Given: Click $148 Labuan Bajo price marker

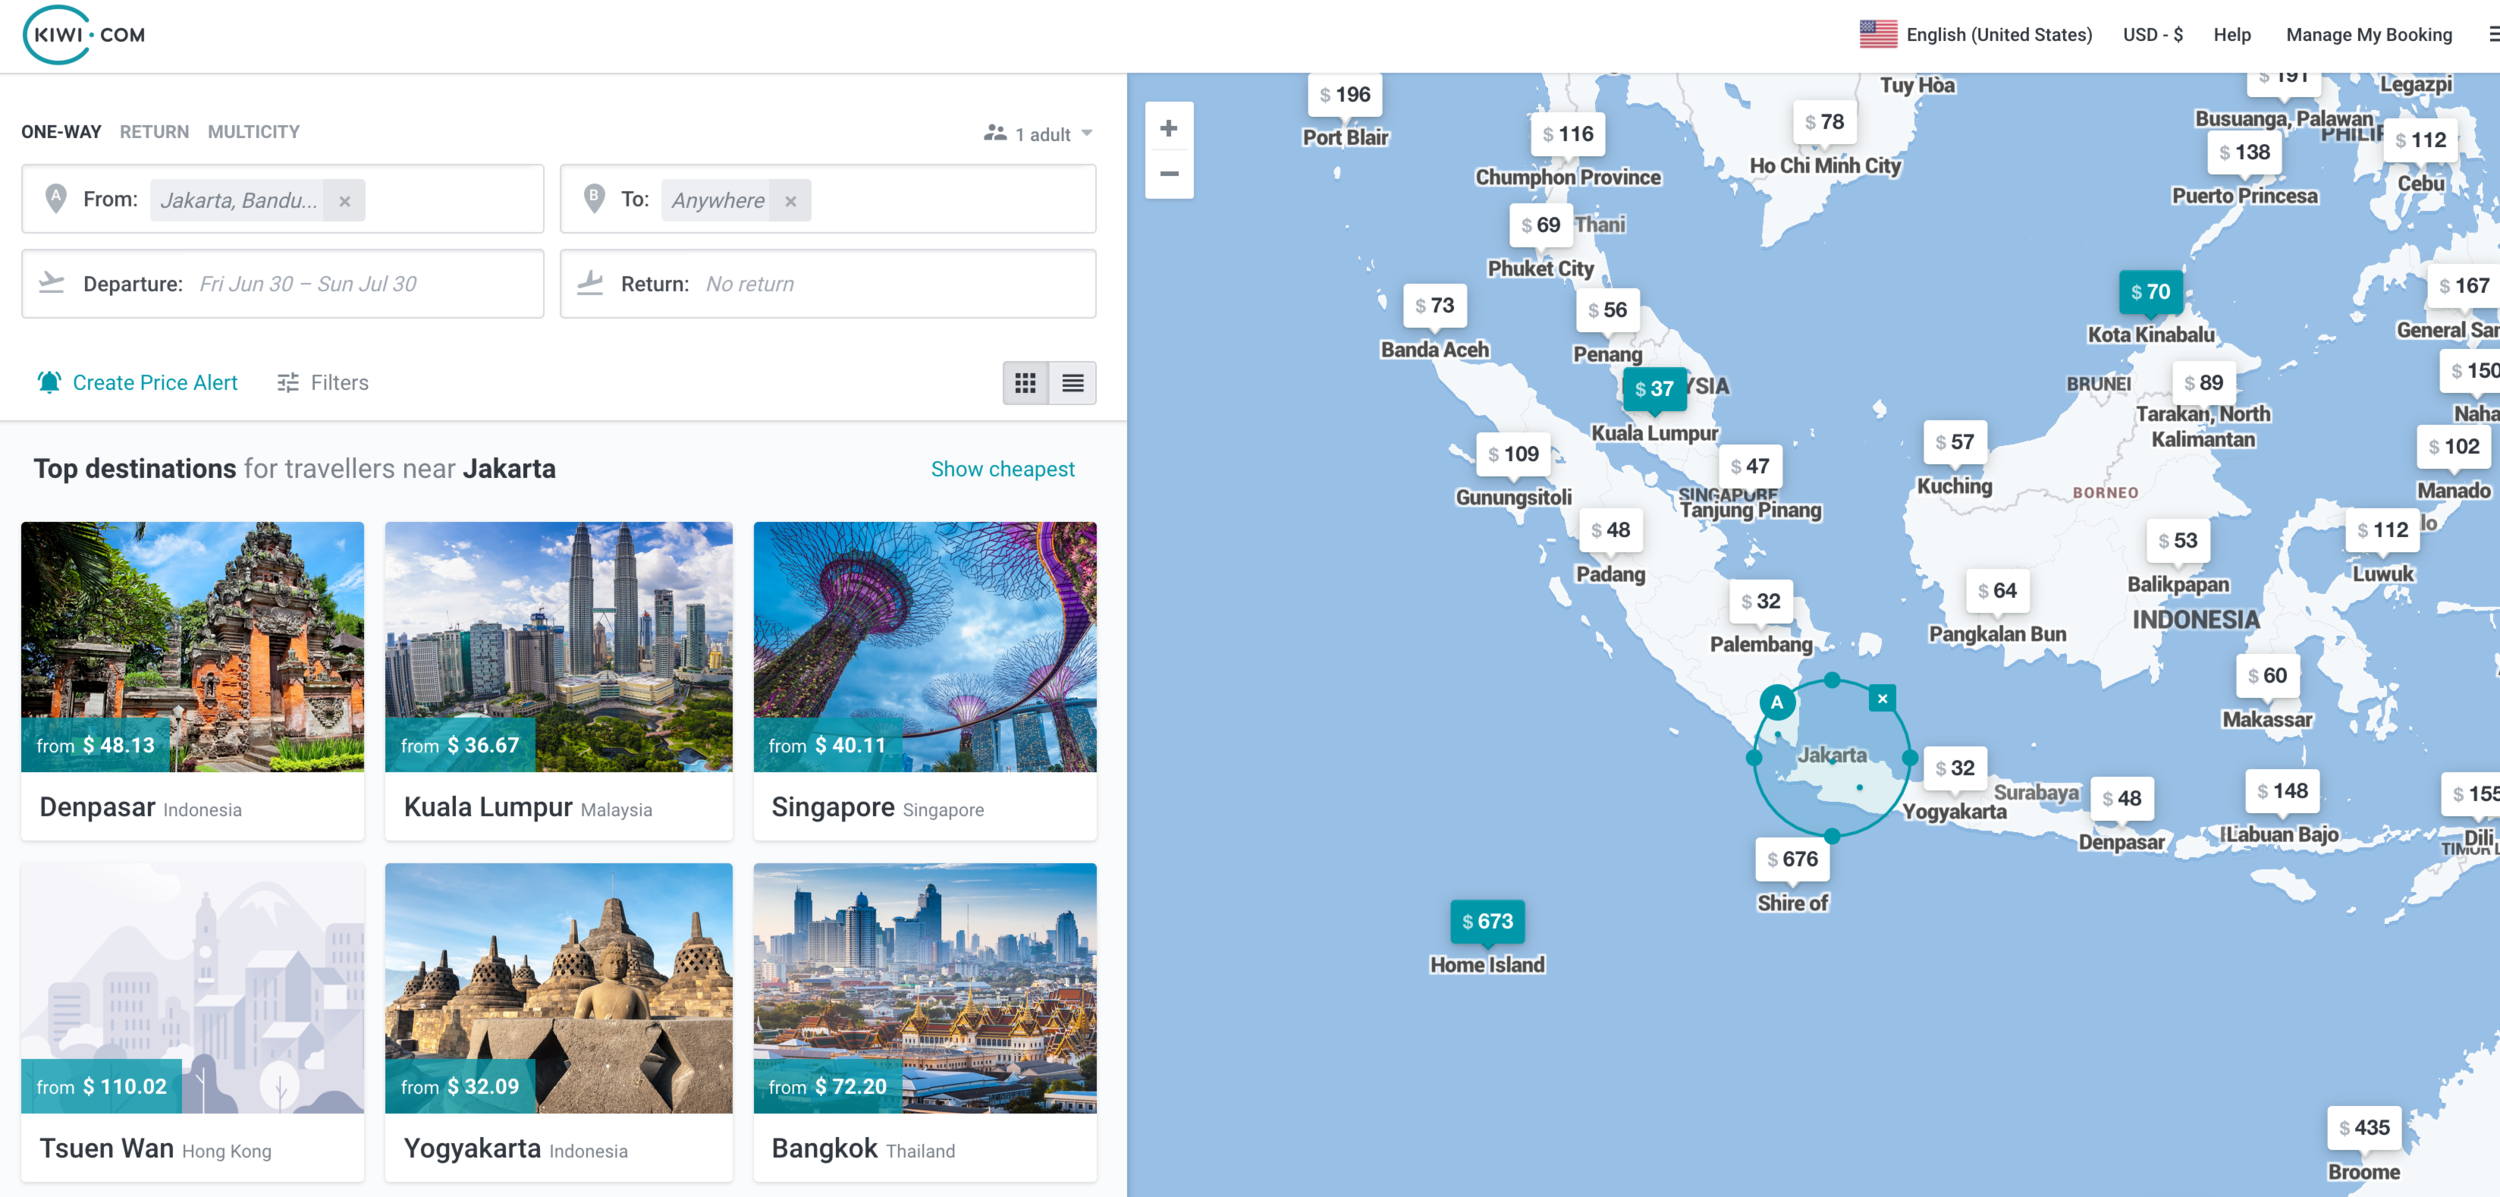Looking at the screenshot, I should click(2282, 791).
